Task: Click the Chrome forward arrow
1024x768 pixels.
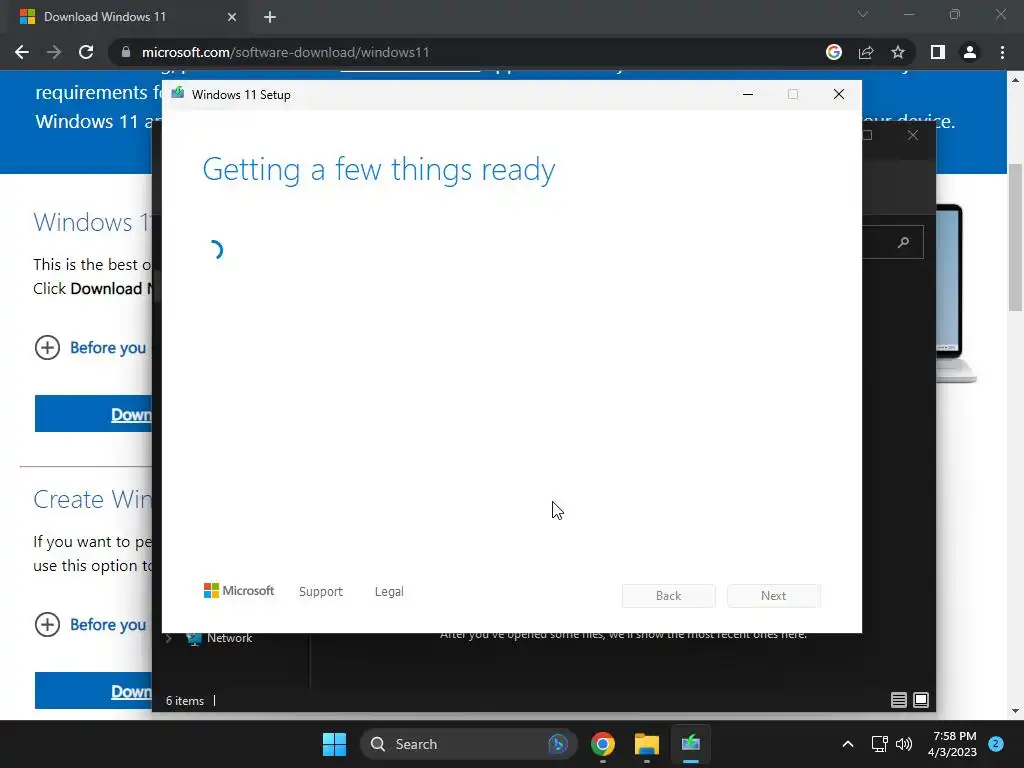Action: (54, 52)
